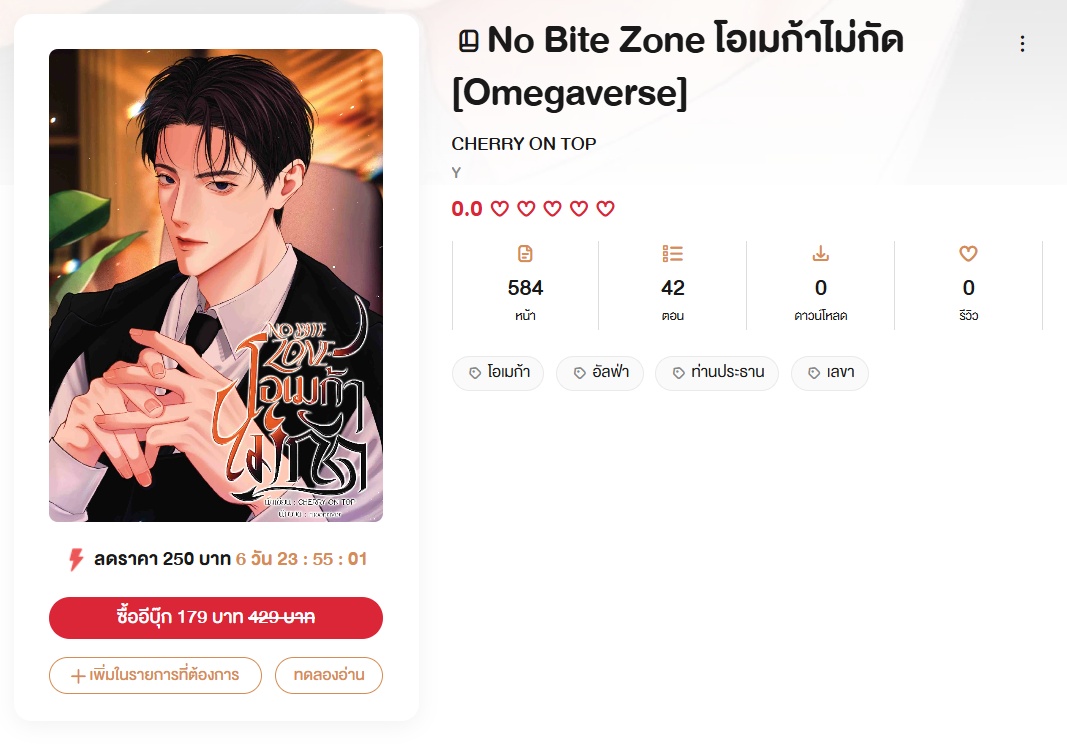The image size is (1067, 746).
Task: Add book to wishlist with เพิ่มในรายการที่ต้องการ
Action: click(155, 675)
